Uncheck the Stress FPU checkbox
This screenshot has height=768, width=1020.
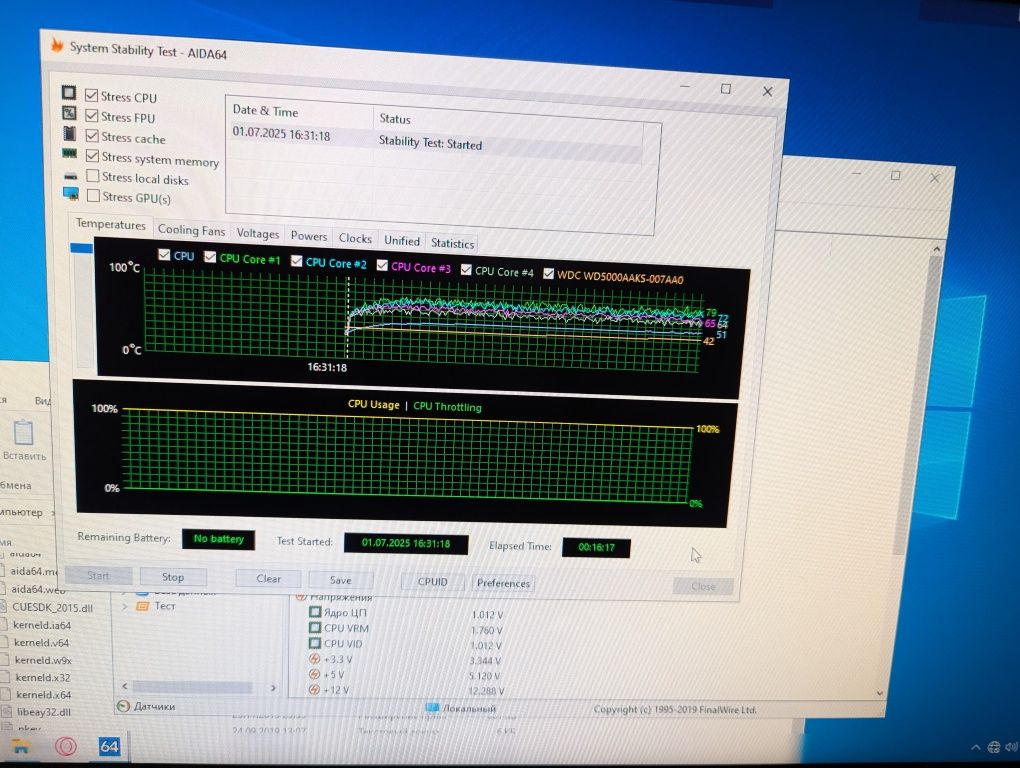click(92, 116)
